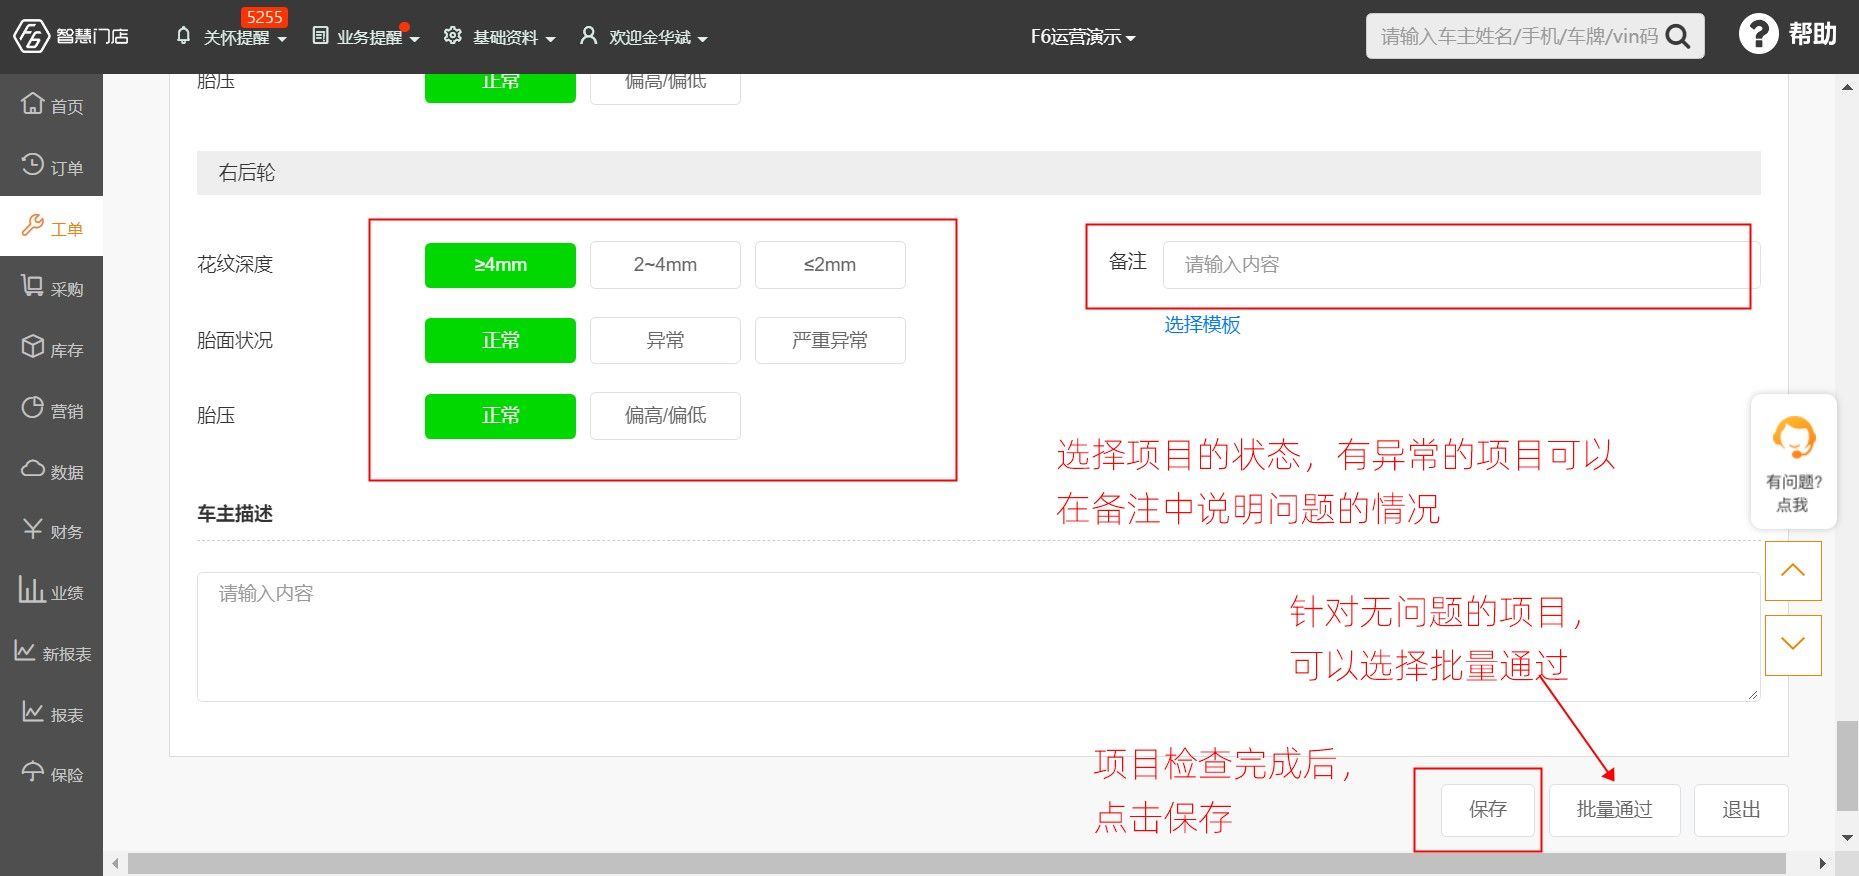Open 帮助 help question mark icon
1859x876 pixels.
(1758, 34)
